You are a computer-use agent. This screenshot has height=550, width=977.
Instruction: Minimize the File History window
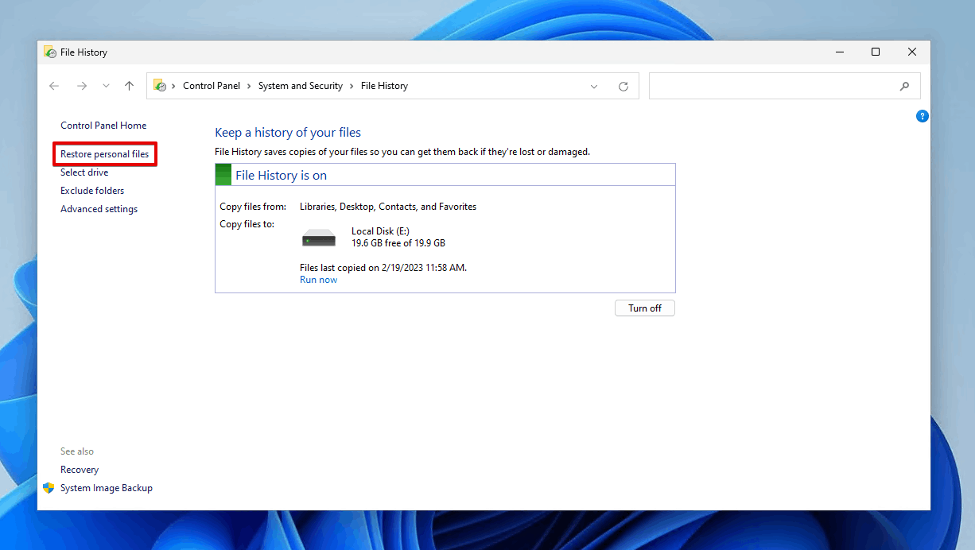point(840,52)
